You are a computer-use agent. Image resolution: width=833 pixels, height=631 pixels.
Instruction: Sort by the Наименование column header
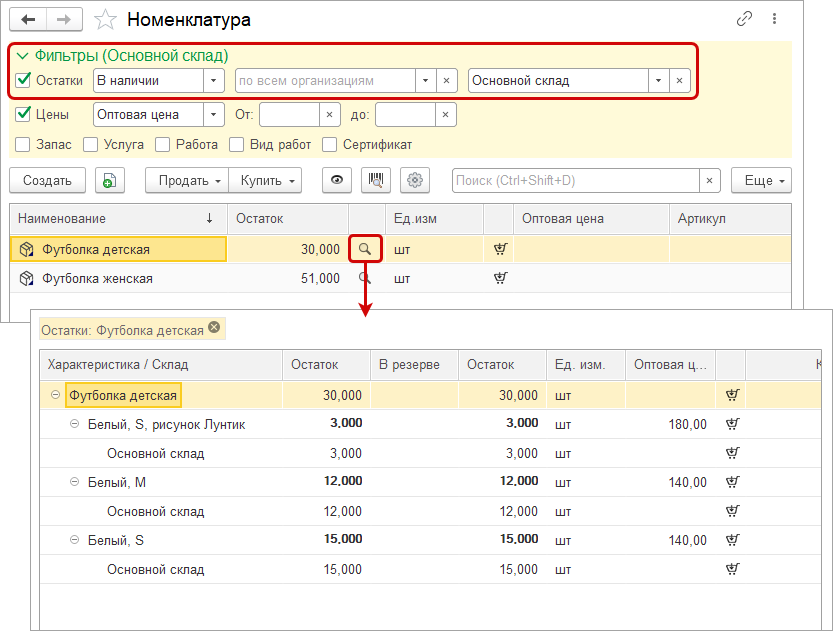118,219
